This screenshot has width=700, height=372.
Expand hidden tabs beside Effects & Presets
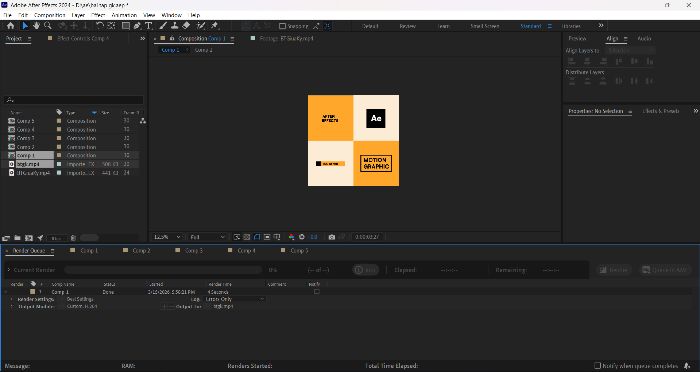coord(696,111)
